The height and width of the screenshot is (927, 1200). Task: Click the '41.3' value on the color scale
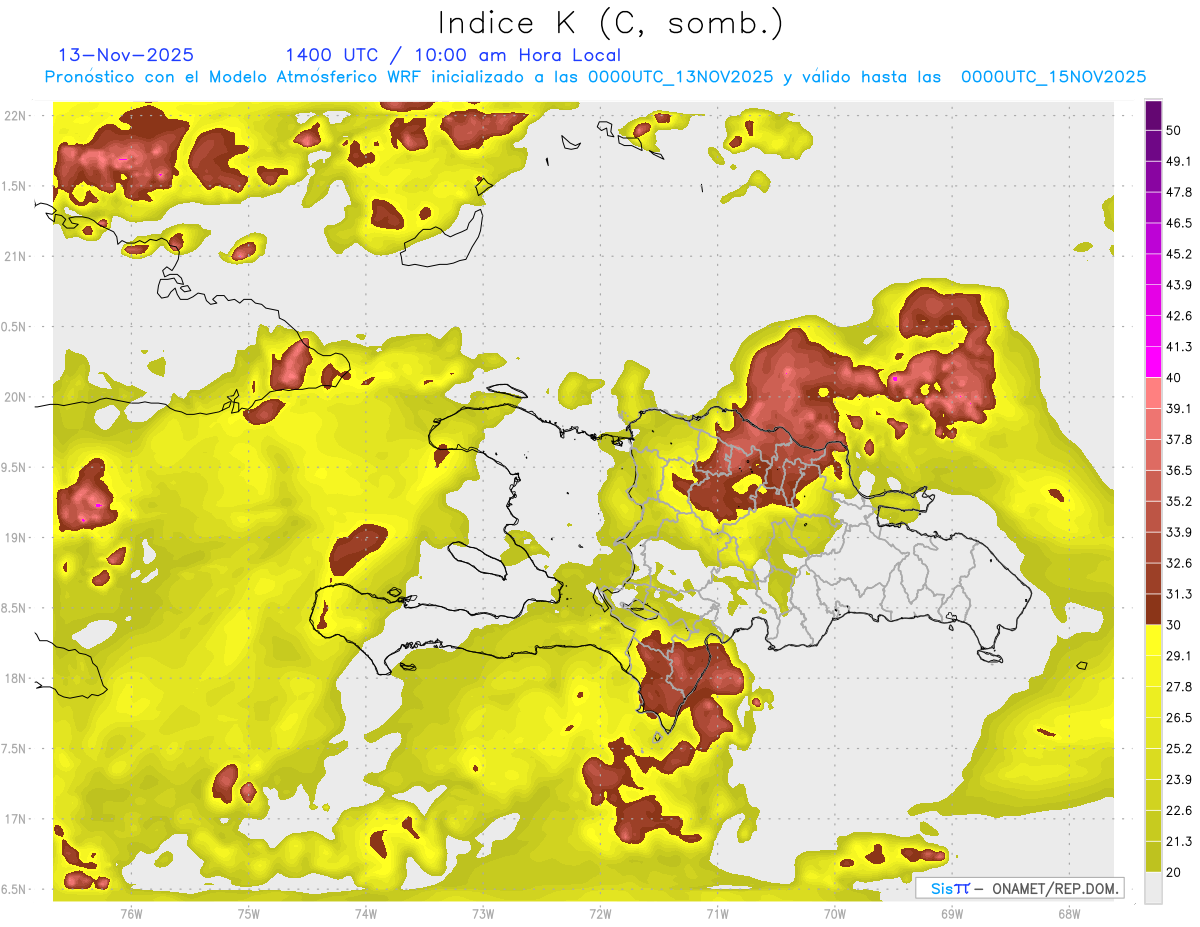point(1178,347)
